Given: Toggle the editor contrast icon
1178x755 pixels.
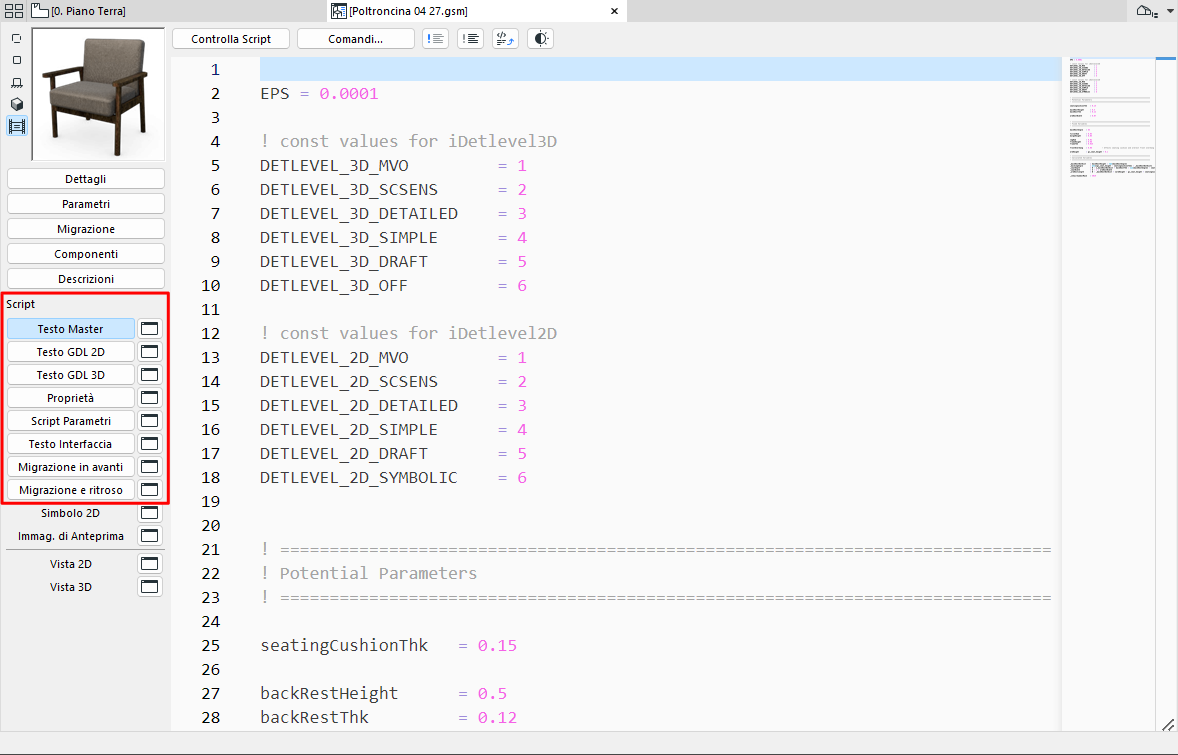Looking at the screenshot, I should click(x=540, y=38).
